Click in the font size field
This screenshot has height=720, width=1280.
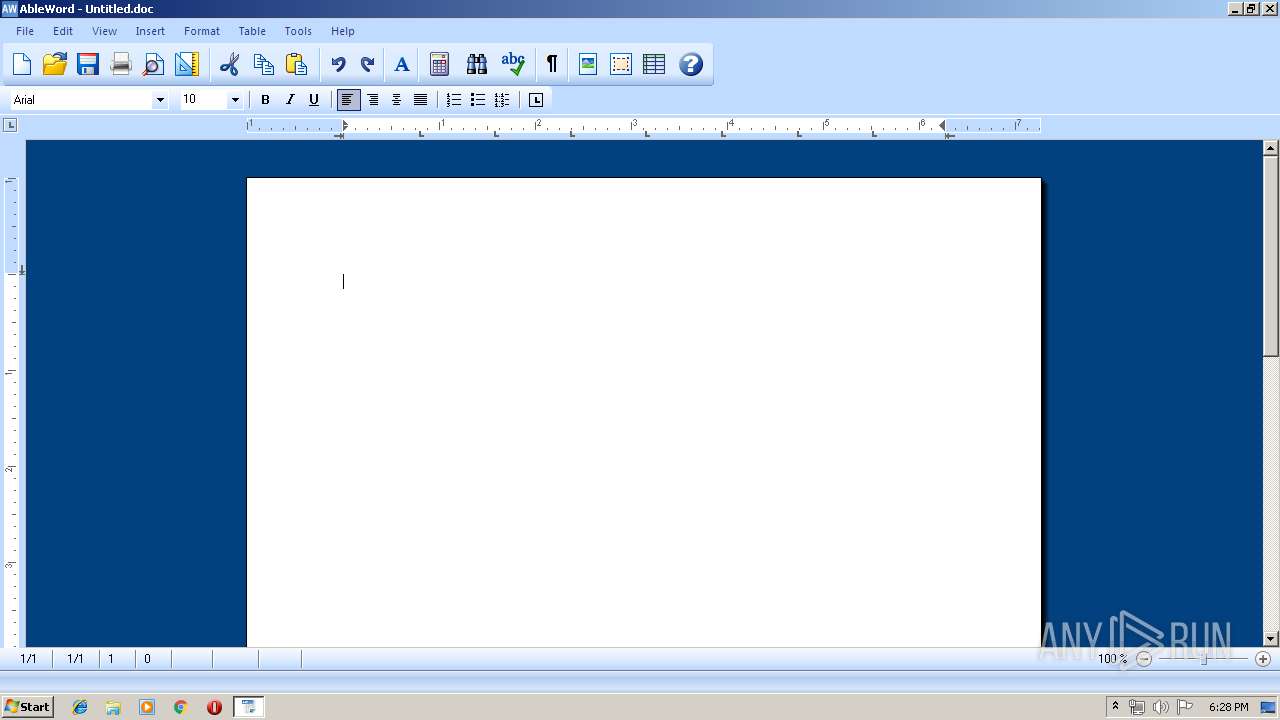[x=203, y=100]
